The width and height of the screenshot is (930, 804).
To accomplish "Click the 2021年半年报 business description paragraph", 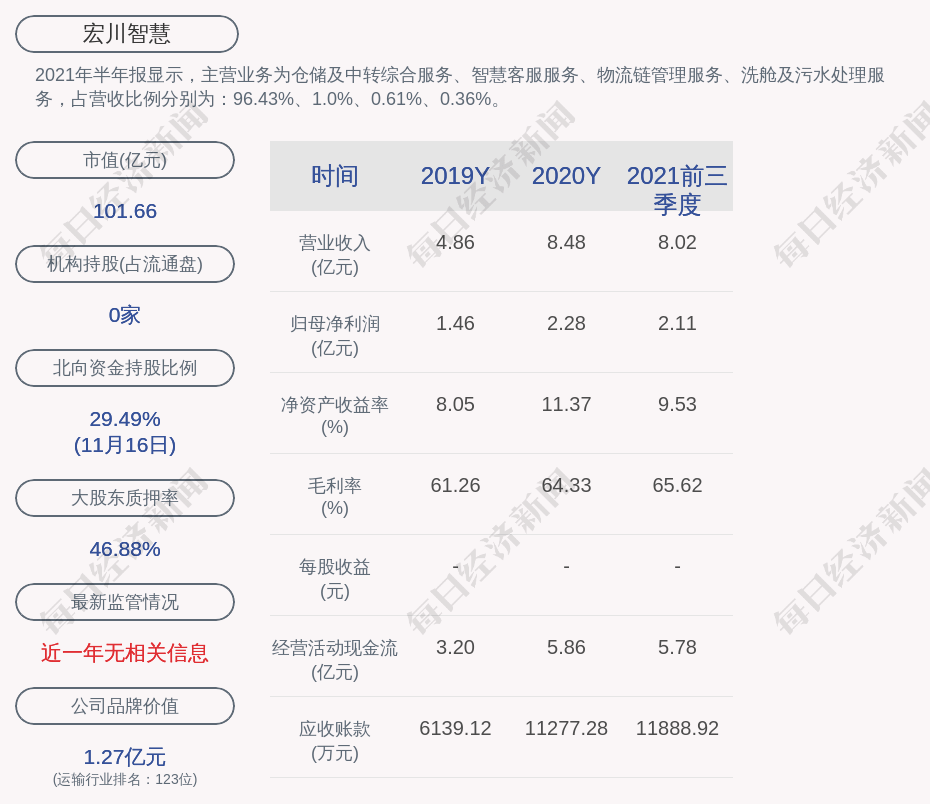I will (x=460, y=87).
